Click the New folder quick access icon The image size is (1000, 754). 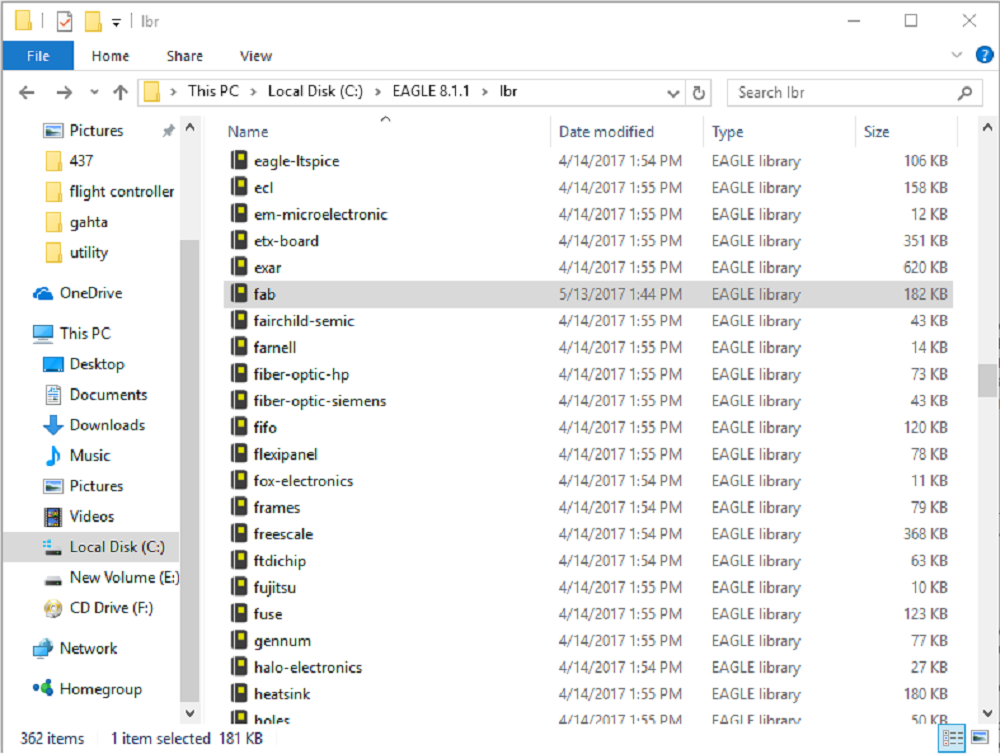click(x=93, y=22)
